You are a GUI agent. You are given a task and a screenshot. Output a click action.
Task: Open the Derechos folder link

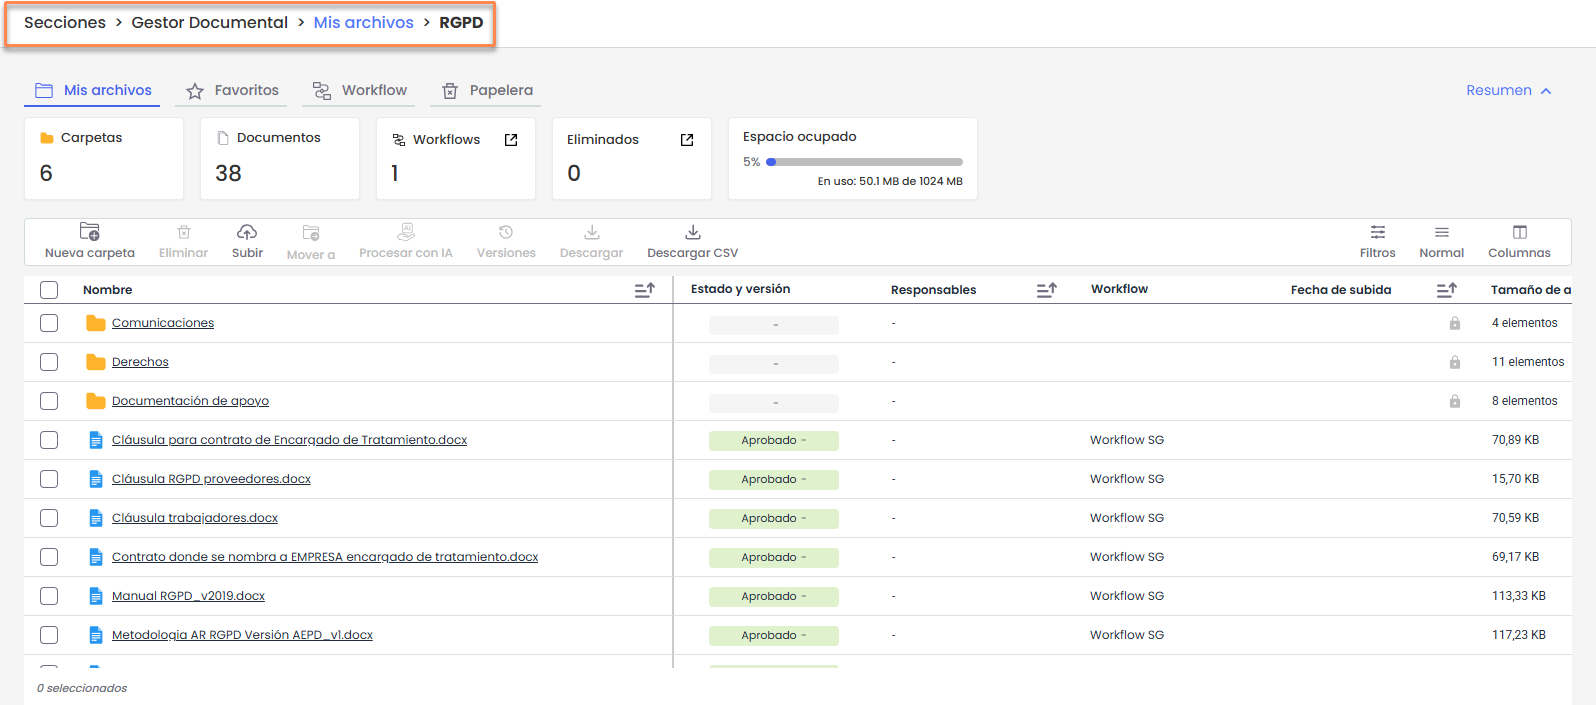[140, 362]
